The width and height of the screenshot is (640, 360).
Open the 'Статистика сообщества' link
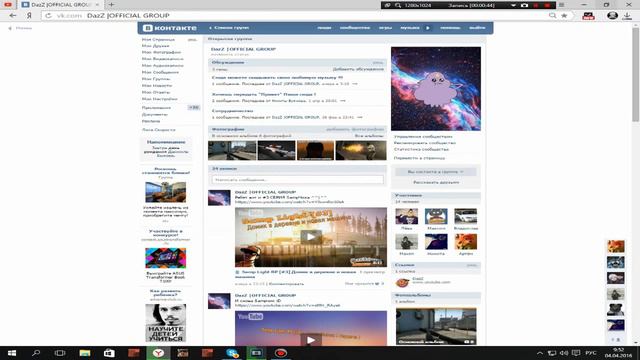(x=421, y=149)
